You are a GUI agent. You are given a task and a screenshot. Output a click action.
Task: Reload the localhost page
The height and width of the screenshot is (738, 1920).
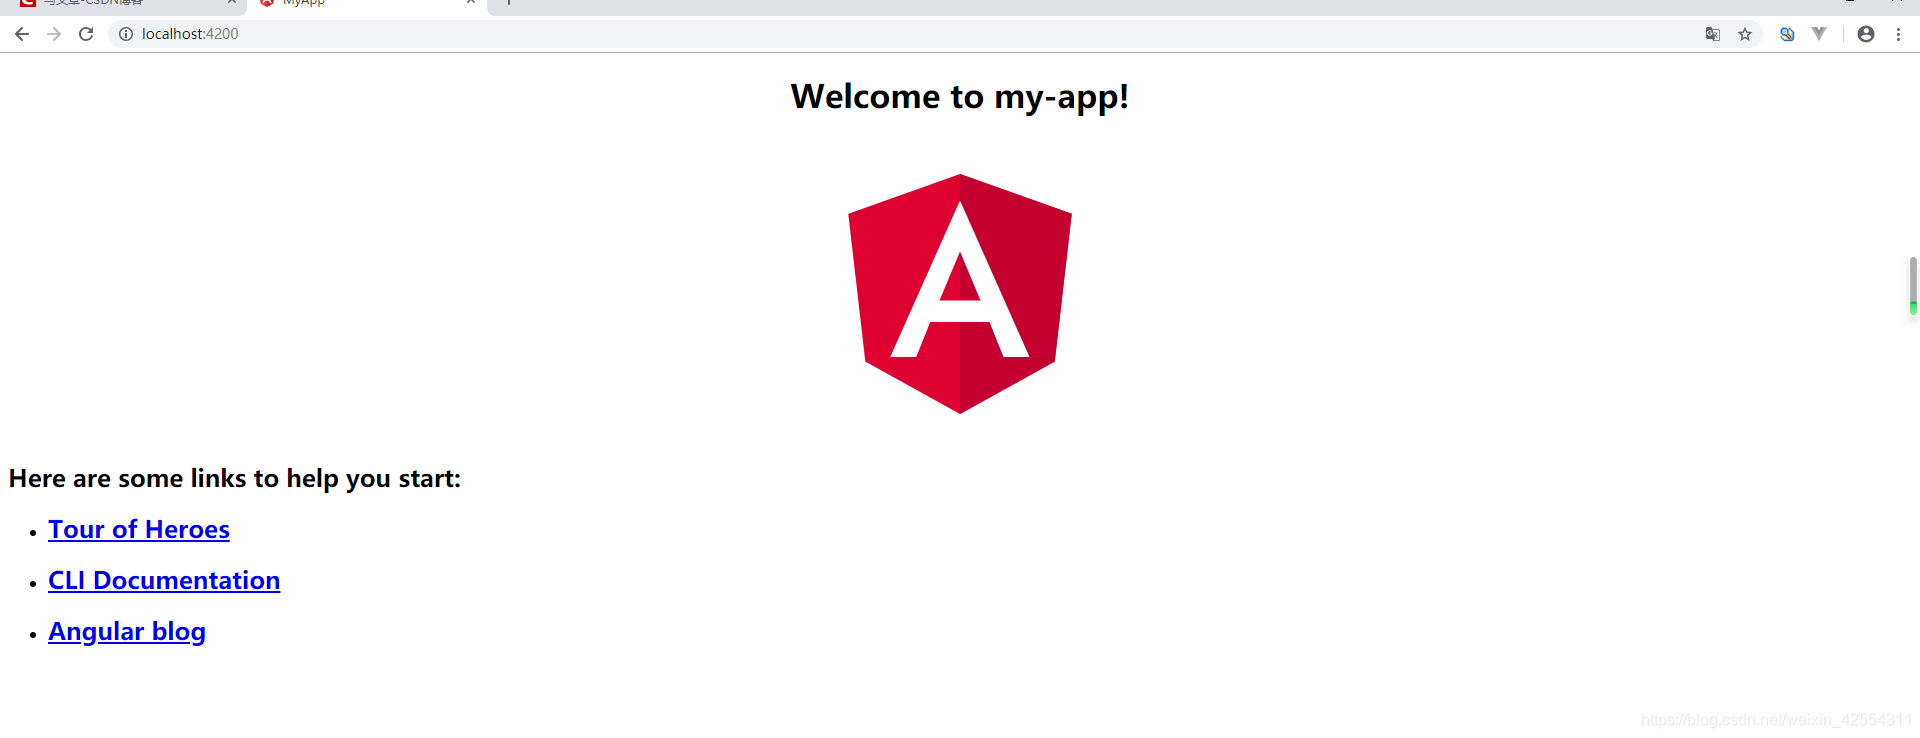86,34
